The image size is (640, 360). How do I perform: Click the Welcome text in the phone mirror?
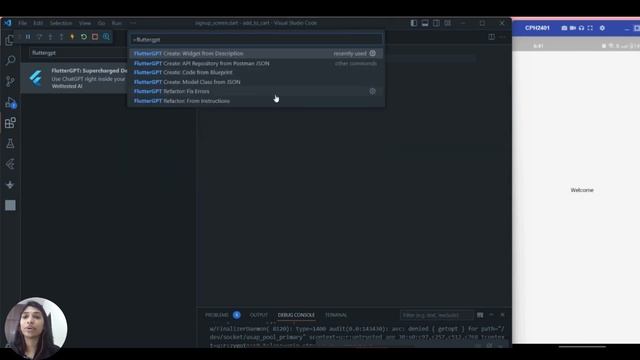point(582,190)
